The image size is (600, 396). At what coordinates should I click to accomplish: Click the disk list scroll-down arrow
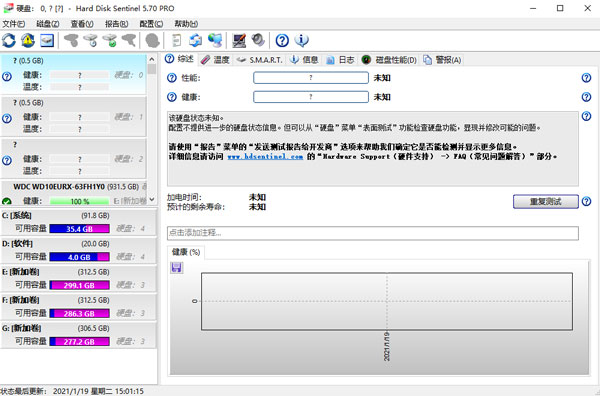pyautogui.click(x=152, y=199)
